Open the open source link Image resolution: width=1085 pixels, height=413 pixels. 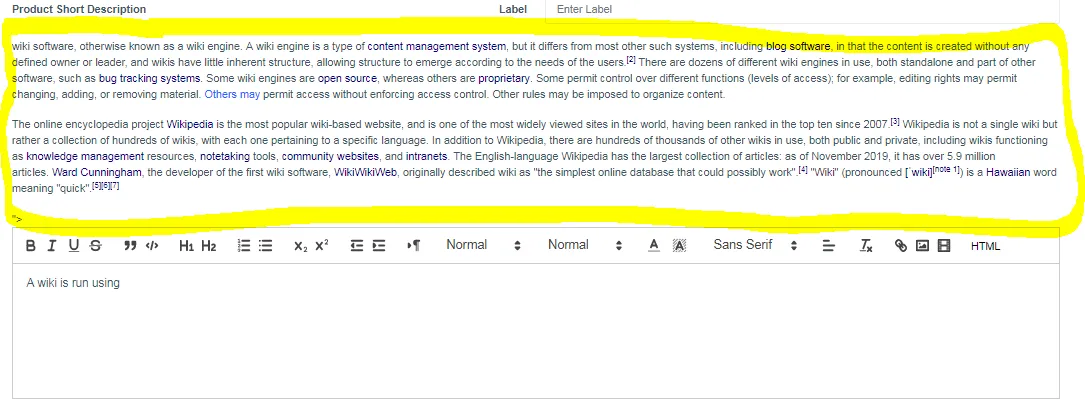(347, 78)
